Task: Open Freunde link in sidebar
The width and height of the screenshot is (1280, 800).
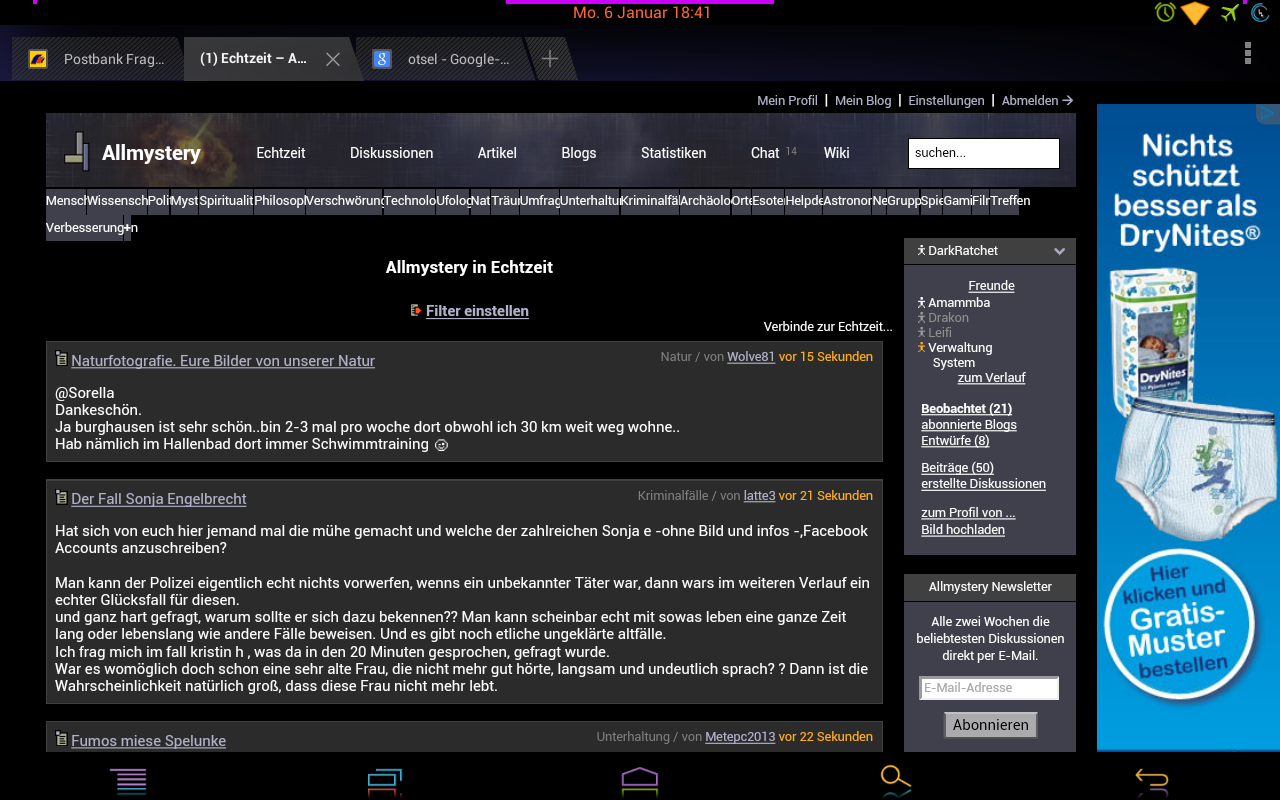Action: click(x=991, y=286)
